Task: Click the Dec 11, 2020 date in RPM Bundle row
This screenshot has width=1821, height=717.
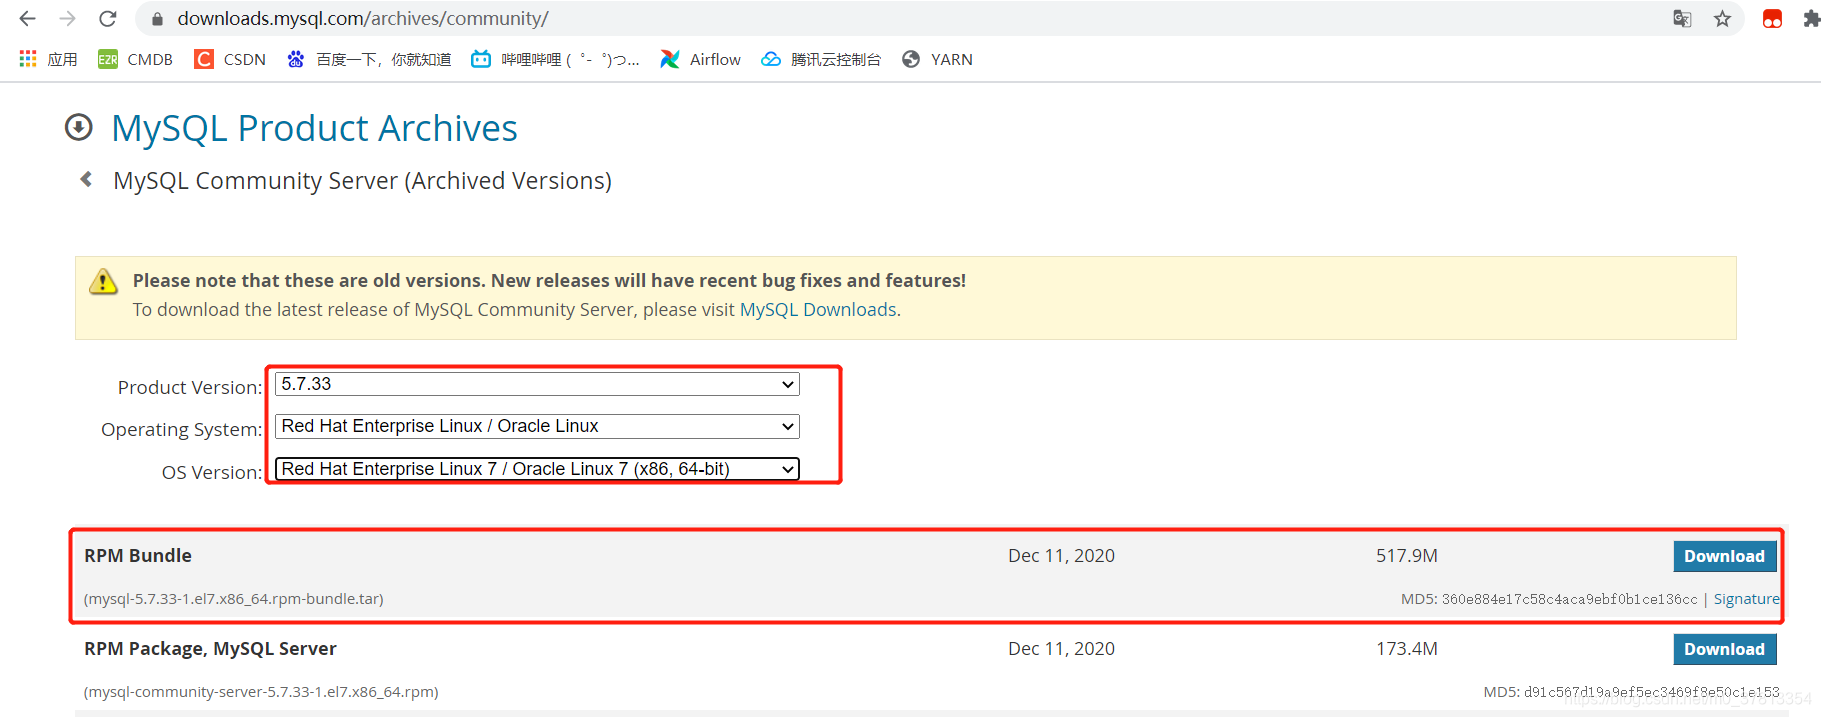Action: pyautogui.click(x=1061, y=556)
